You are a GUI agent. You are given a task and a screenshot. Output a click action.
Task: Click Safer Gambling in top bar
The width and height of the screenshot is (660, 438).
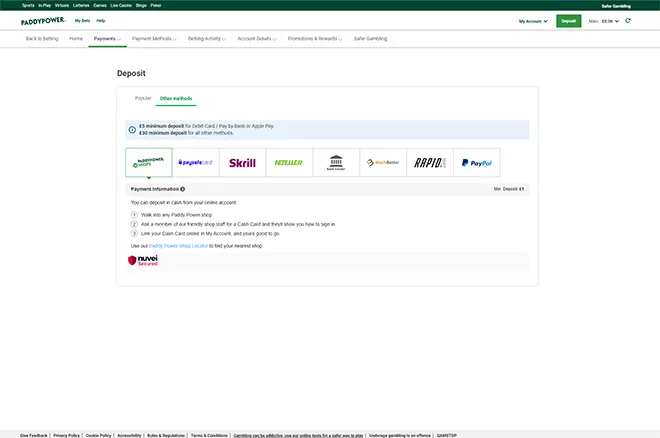point(616,6)
